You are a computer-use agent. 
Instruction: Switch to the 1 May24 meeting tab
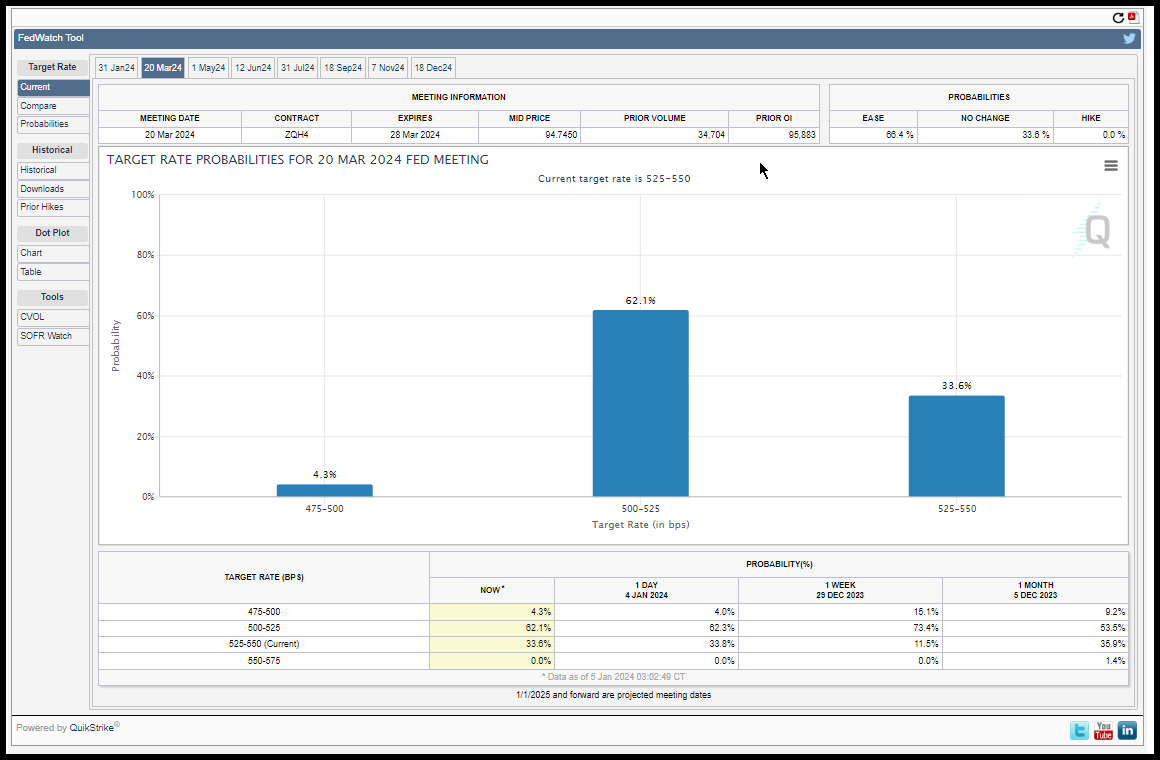[209, 67]
